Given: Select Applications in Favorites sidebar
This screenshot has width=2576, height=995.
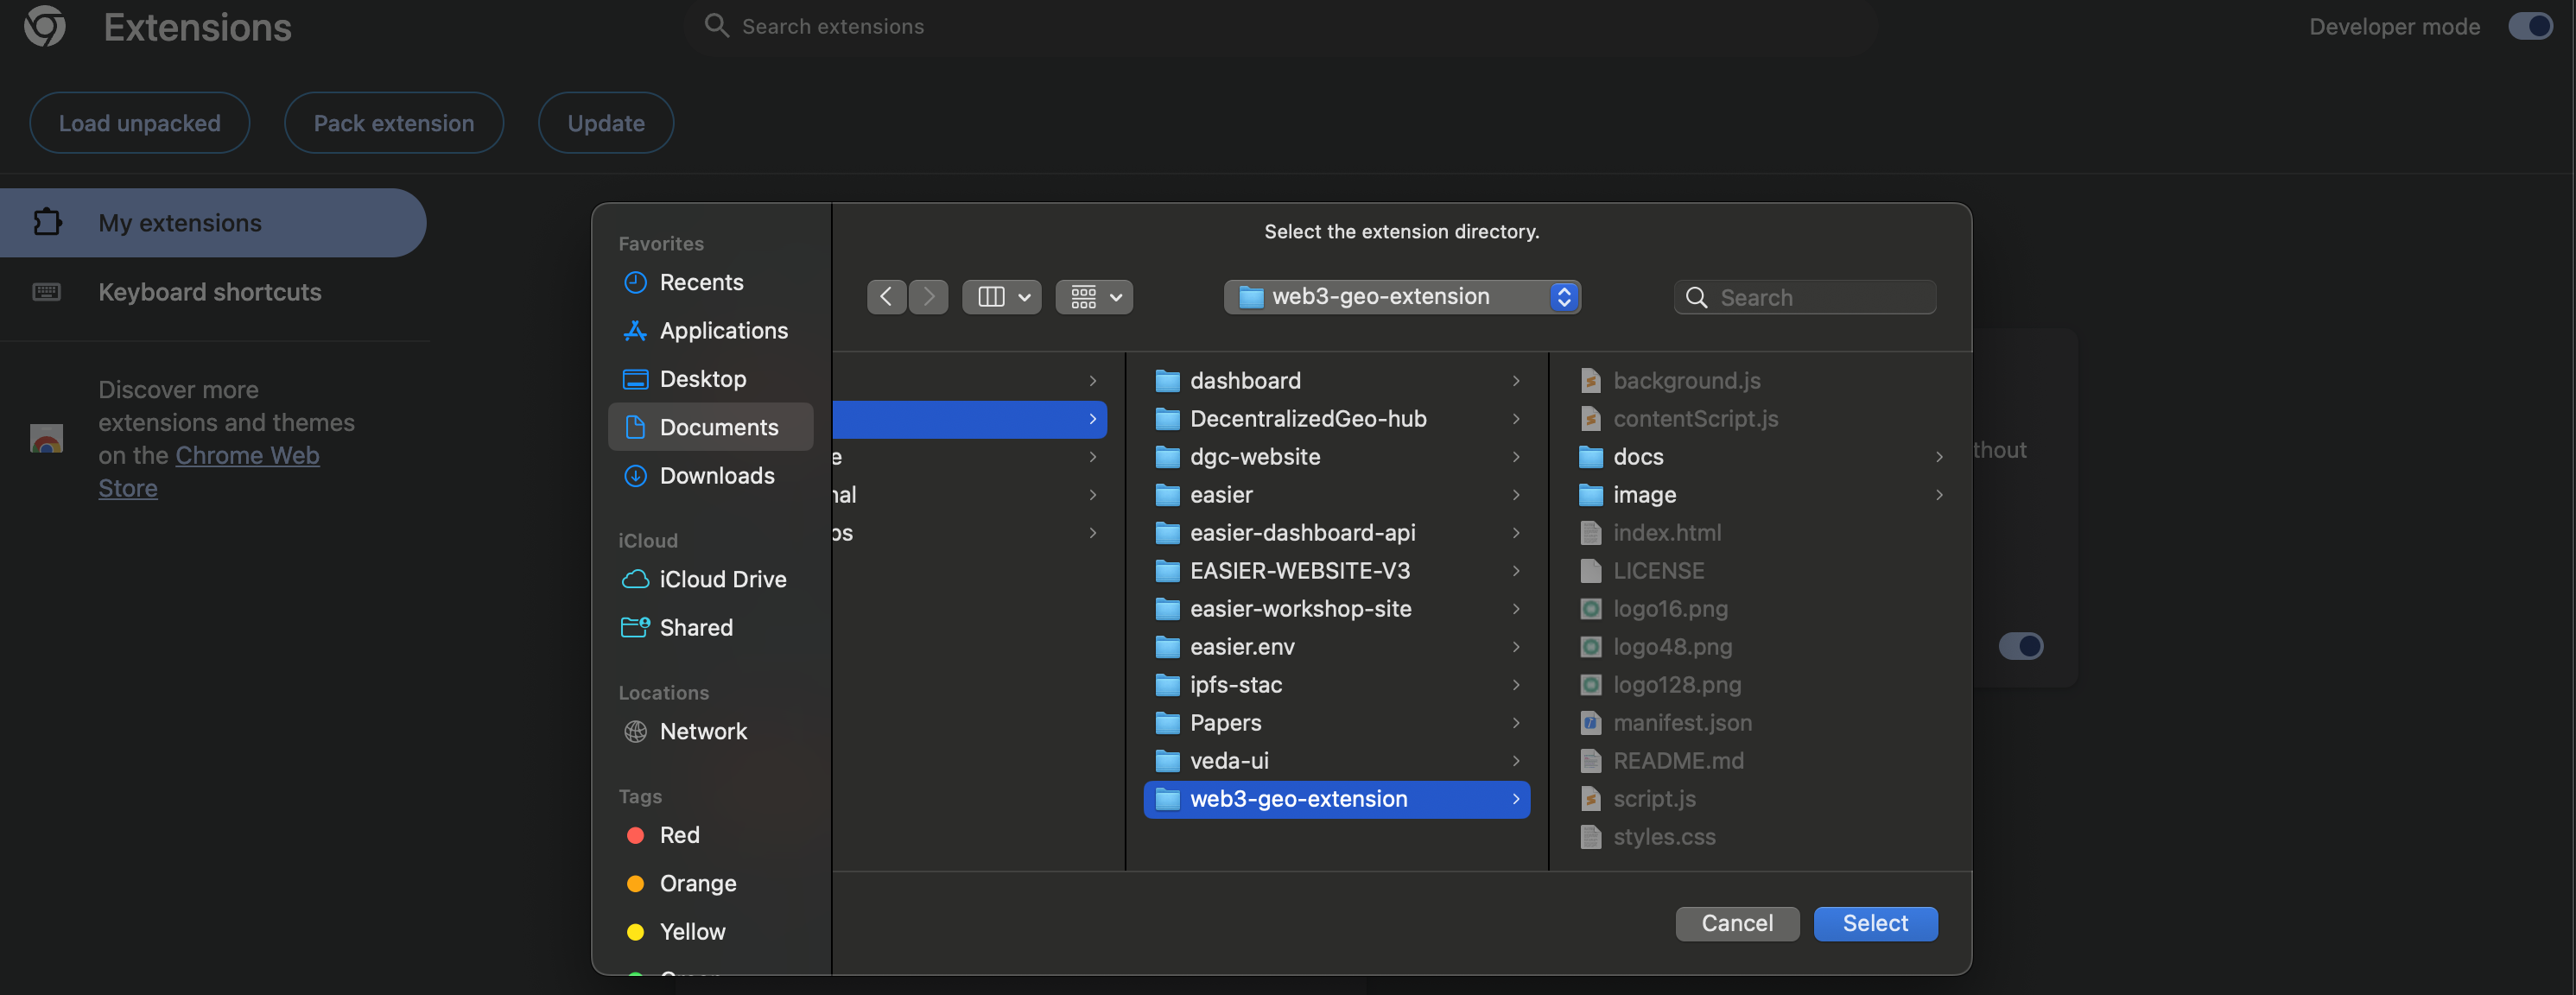Looking at the screenshot, I should 711,330.
